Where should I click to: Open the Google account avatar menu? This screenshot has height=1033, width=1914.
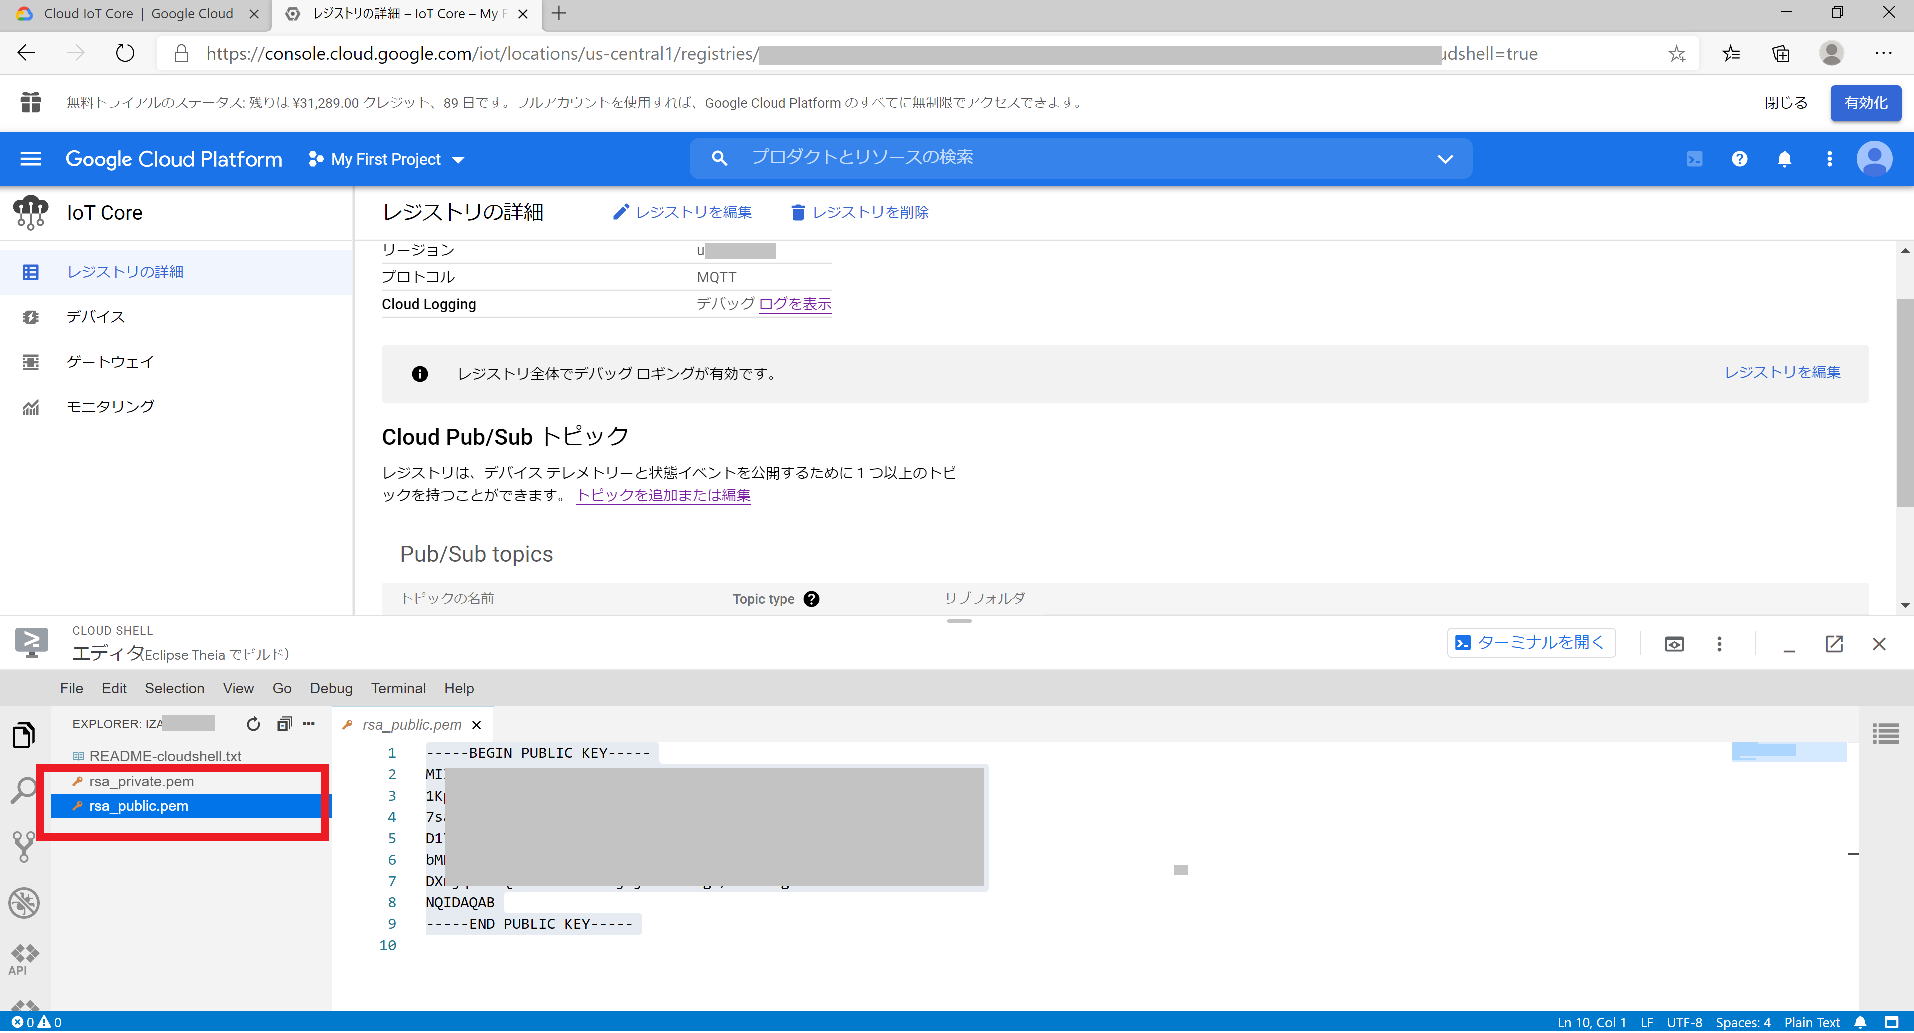(1874, 159)
